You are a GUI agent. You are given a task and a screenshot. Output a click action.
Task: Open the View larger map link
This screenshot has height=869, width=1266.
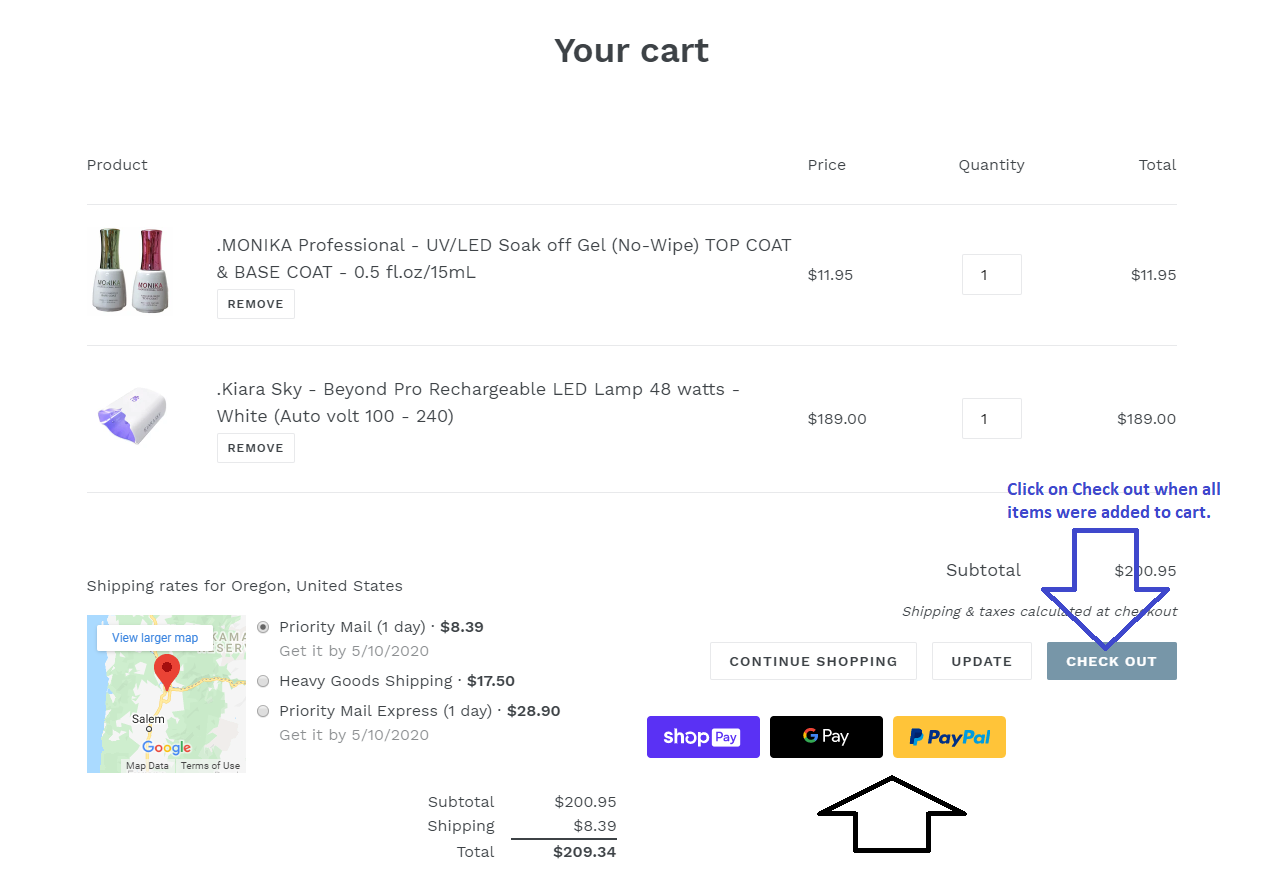click(155, 638)
